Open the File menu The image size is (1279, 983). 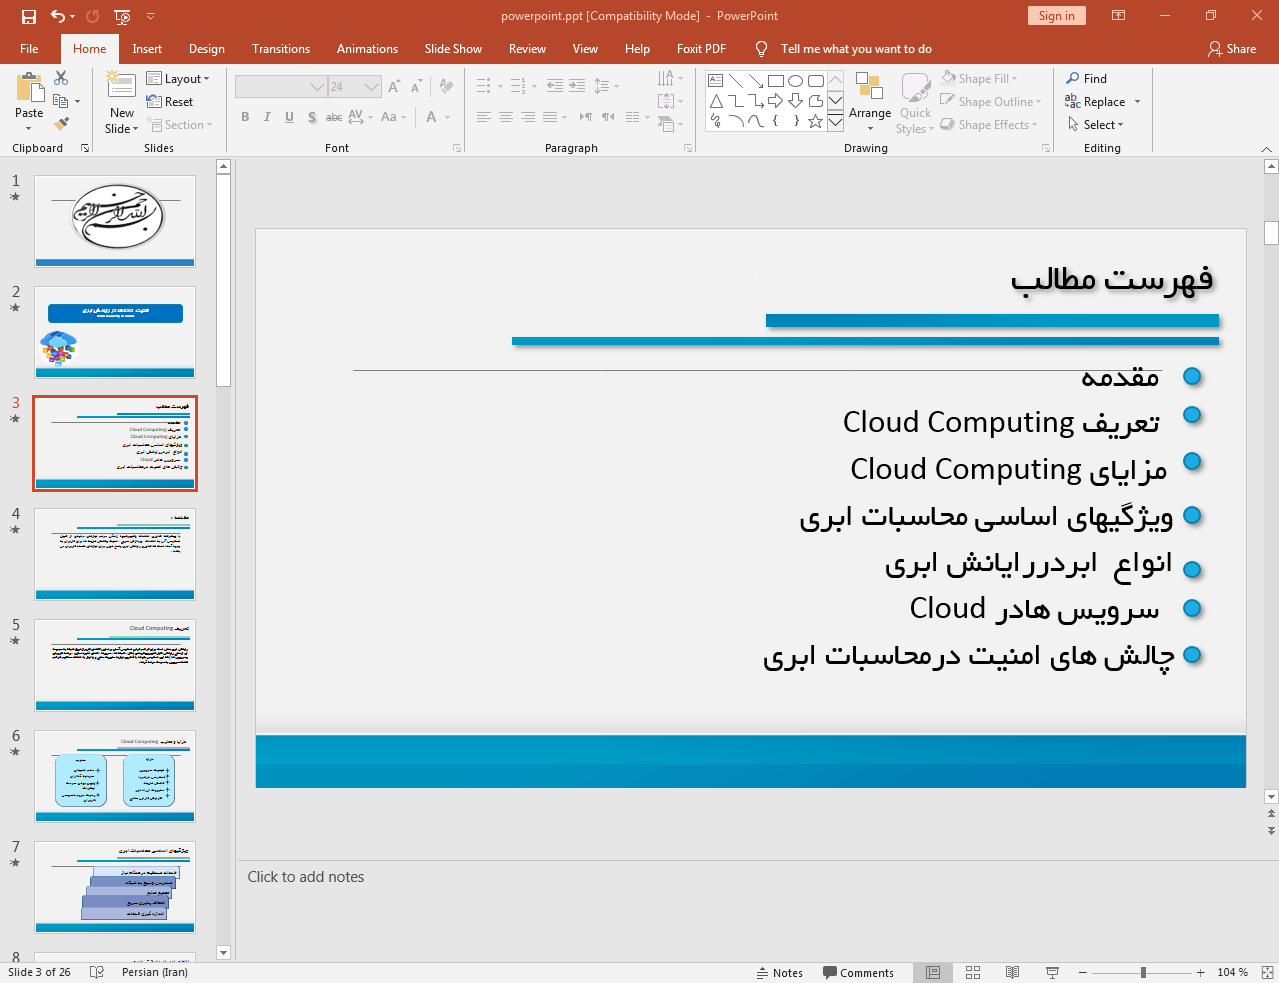pyautogui.click(x=29, y=48)
